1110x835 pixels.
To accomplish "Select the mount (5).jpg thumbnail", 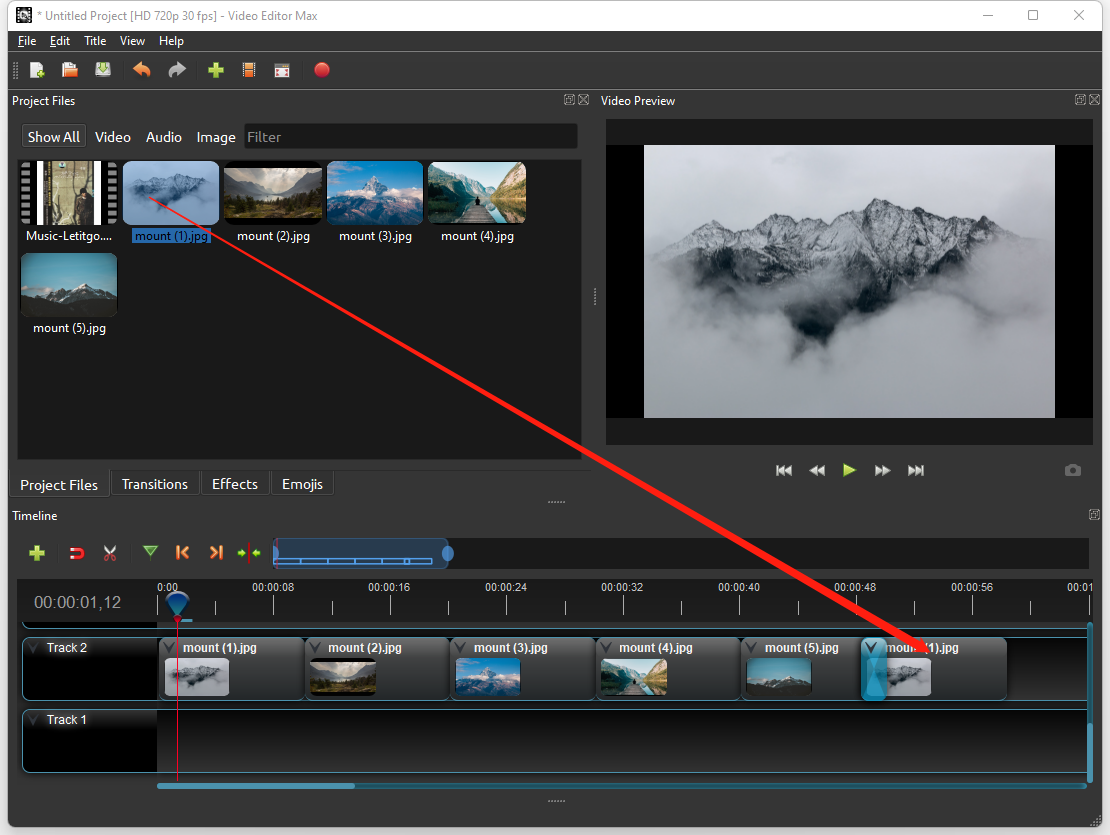I will pyautogui.click(x=68, y=285).
